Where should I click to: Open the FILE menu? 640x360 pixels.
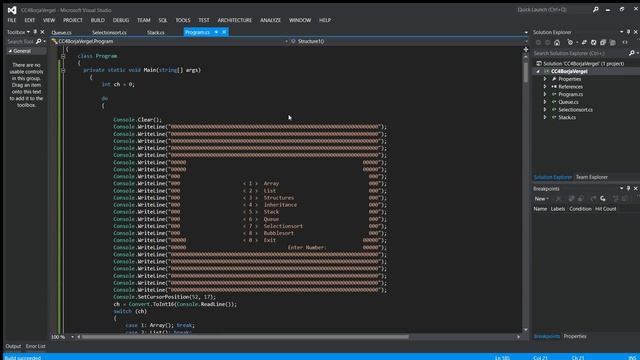(x=12, y=20)
